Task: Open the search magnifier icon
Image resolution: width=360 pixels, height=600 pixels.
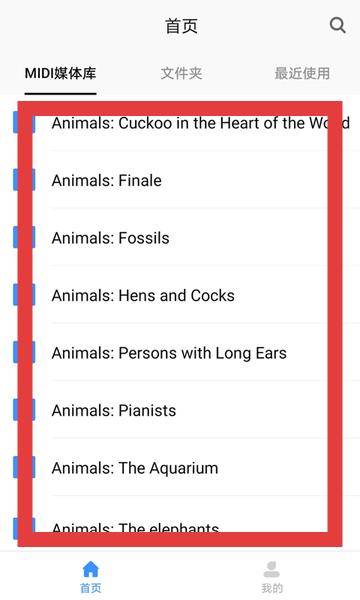Action: pos(337,26)
